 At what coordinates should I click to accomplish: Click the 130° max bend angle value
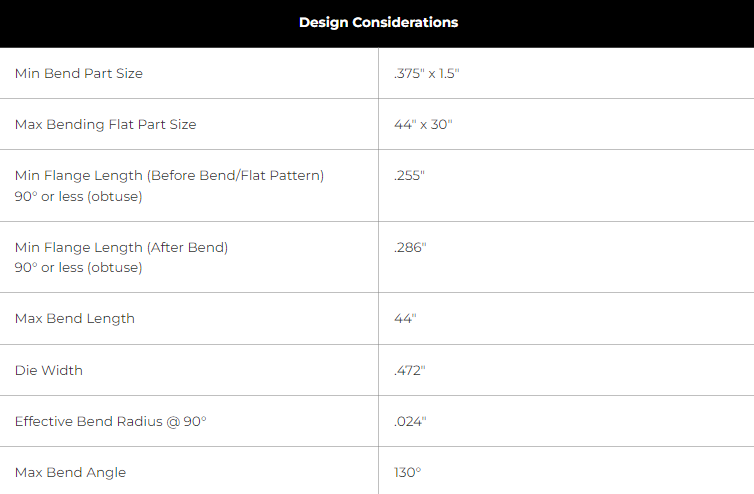coord(407,472)
